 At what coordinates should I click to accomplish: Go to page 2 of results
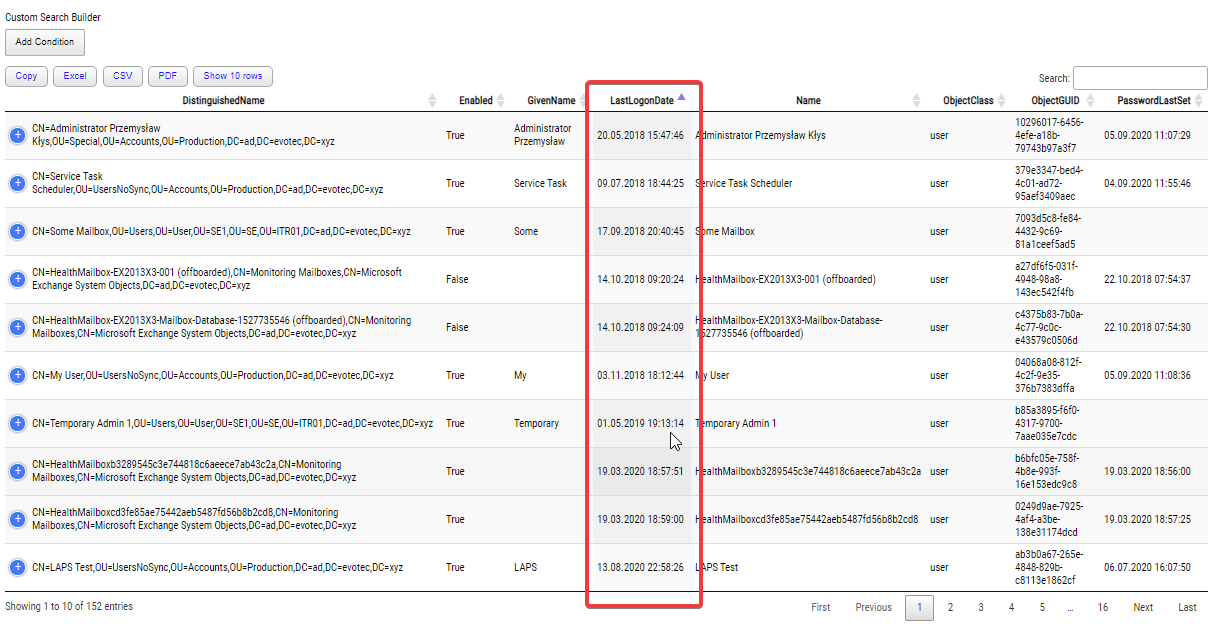(x=950, y=607)
